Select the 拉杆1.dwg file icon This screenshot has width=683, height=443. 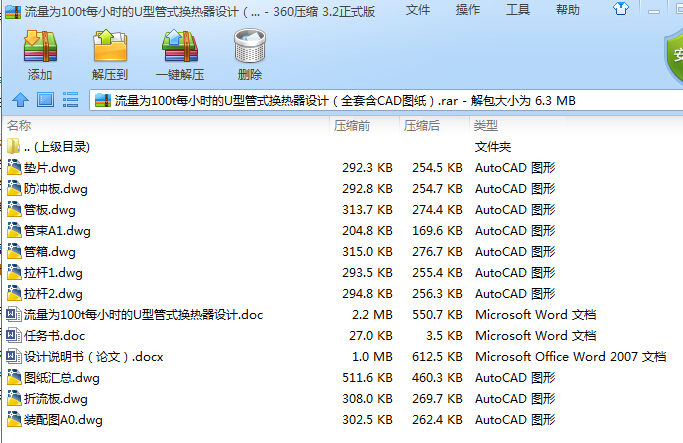14,272
